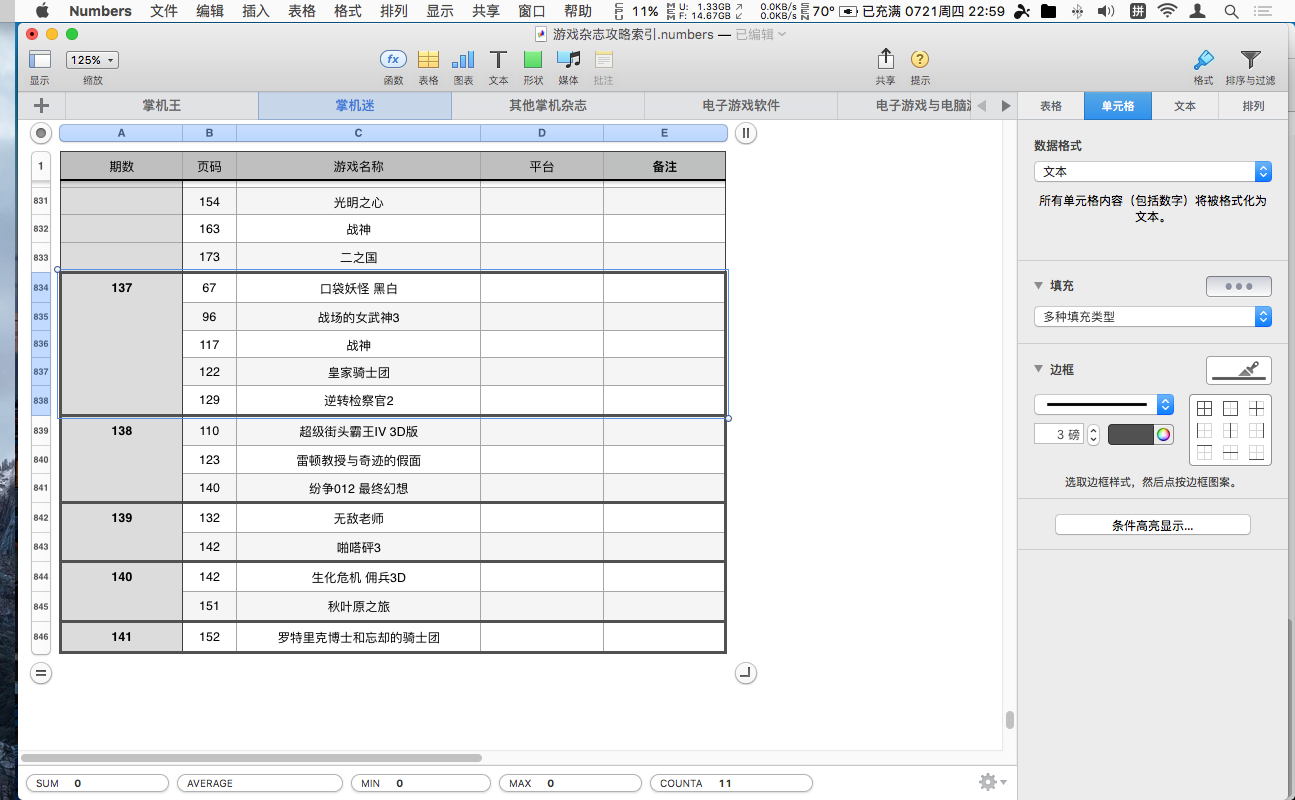
Task: Click the vertical scrollbar thumb
Action: click(x=1010, y=720)
